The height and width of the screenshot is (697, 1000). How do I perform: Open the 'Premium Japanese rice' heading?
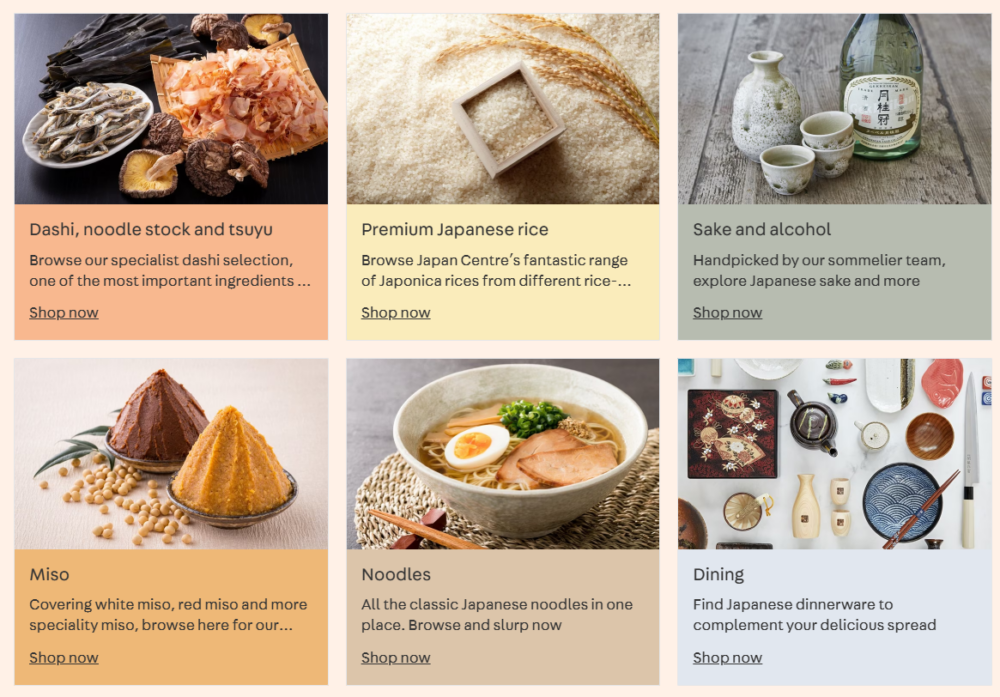(x=455, y=230)
